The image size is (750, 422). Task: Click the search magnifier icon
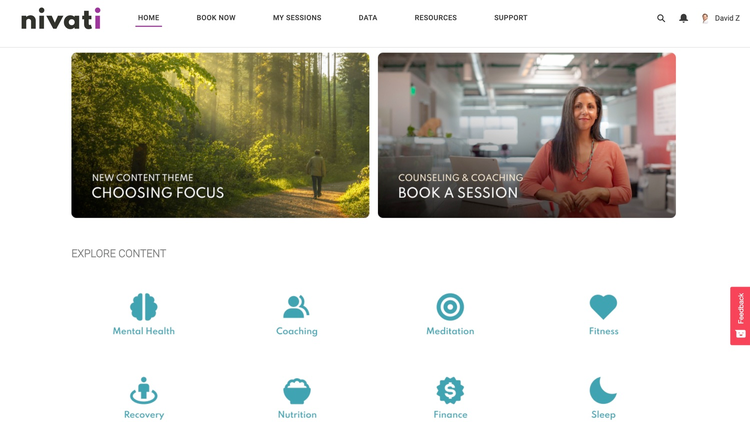661,18
